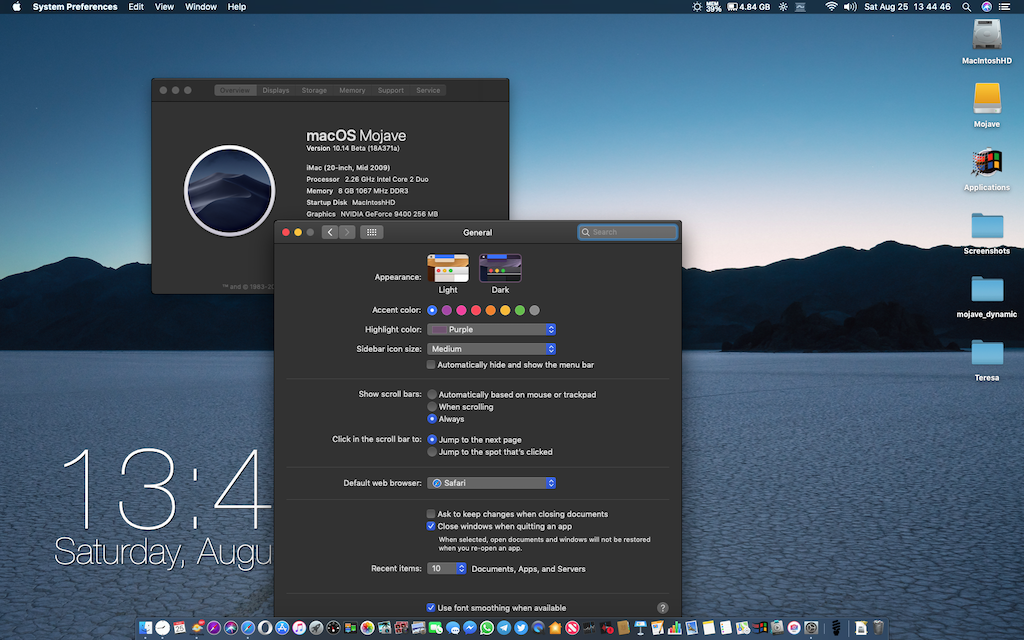Click the Search field in System Preferences
This screenshot has height=640, width=1024.
628,232
